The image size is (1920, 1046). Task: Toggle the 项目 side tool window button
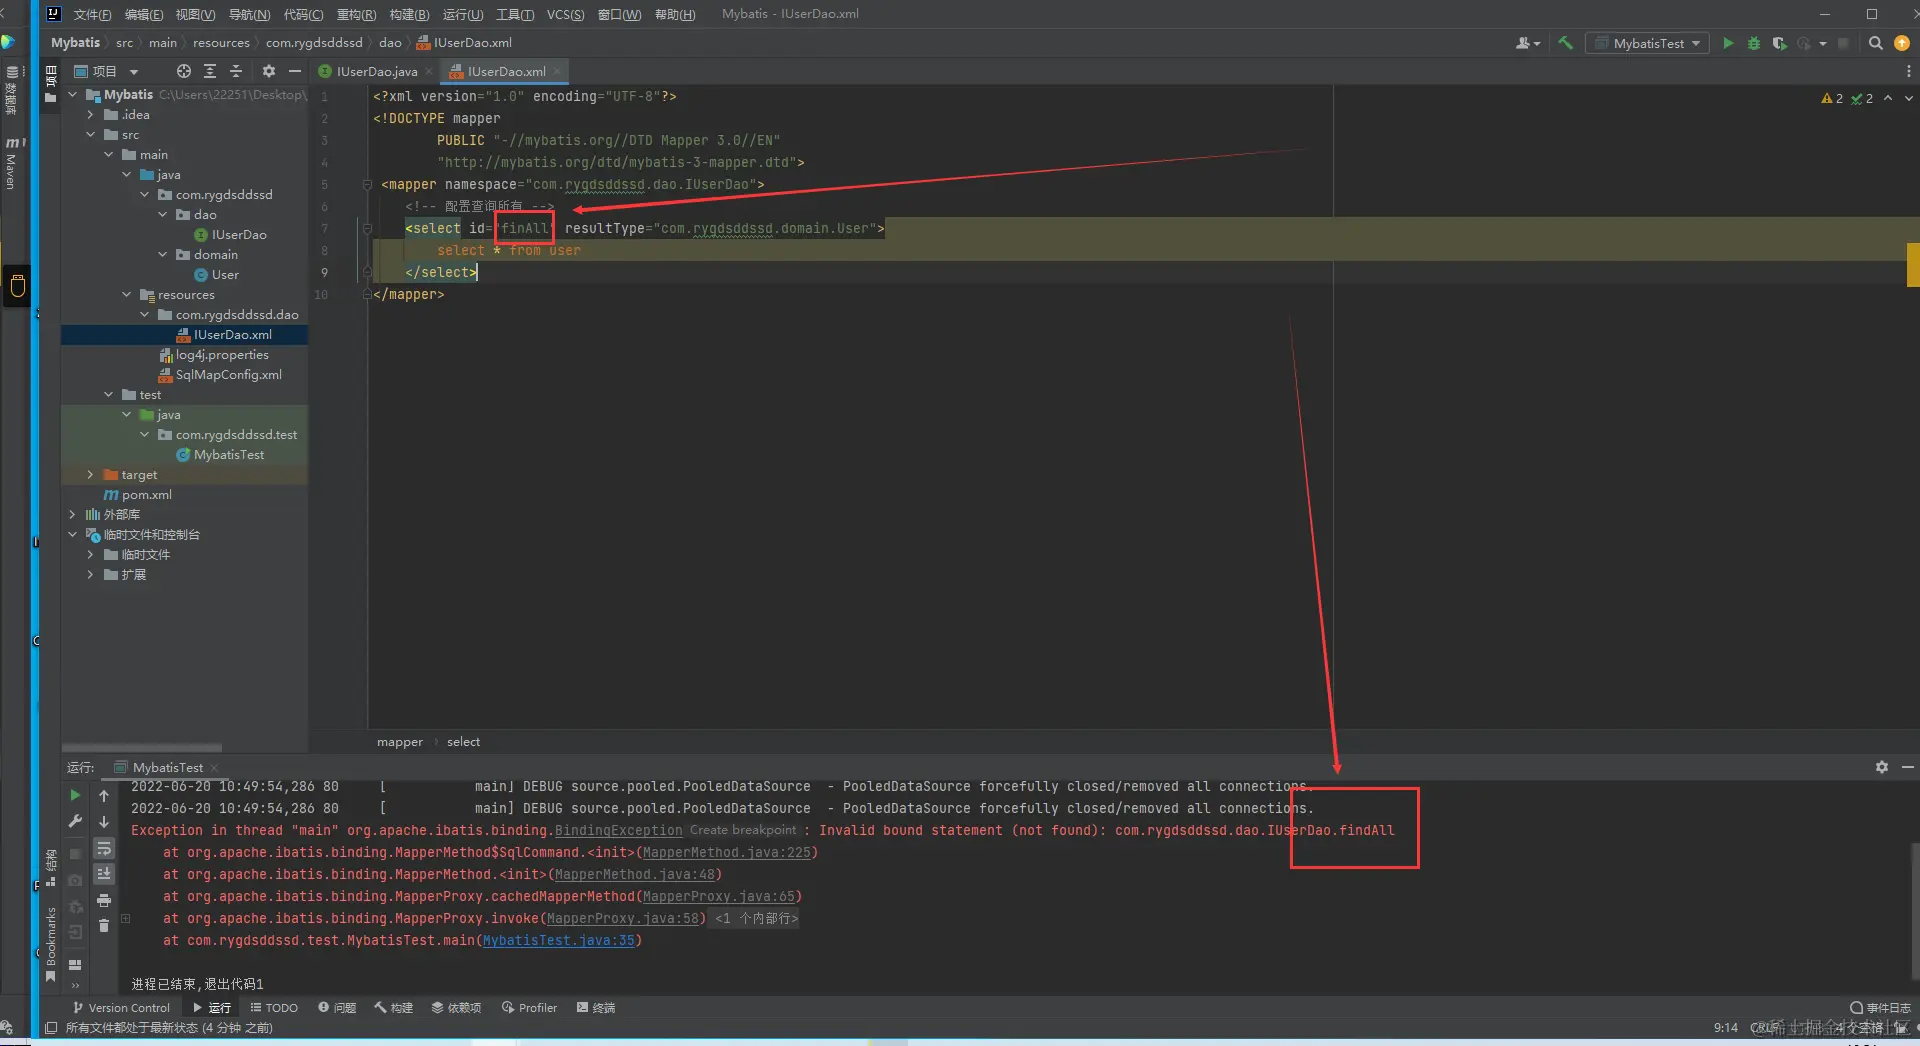(50, 83)
